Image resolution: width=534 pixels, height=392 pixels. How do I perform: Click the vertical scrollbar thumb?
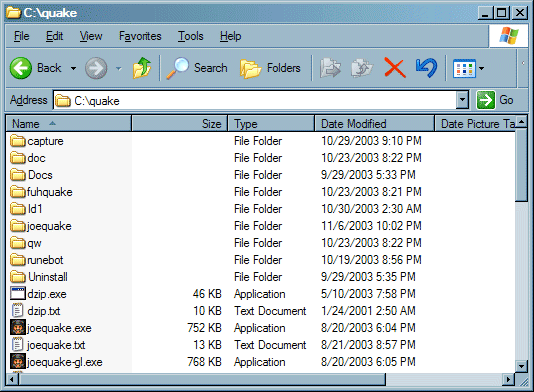[521, 164]
